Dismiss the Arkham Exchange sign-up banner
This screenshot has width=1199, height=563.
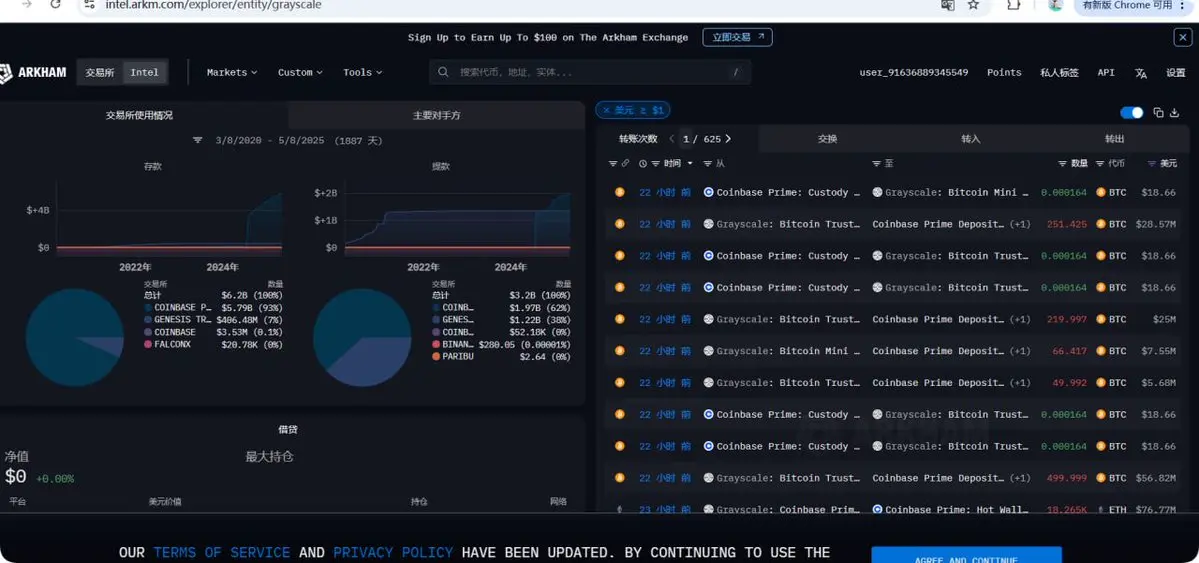pos(1181,37)
